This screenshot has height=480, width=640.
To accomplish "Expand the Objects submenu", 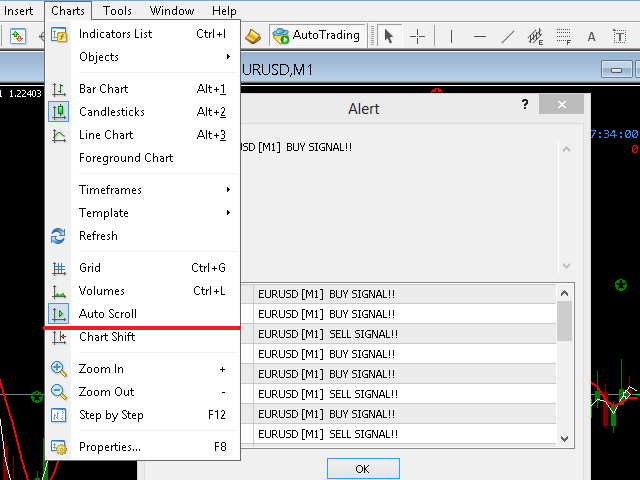I will pyautogui.click(x=142, y=57).
